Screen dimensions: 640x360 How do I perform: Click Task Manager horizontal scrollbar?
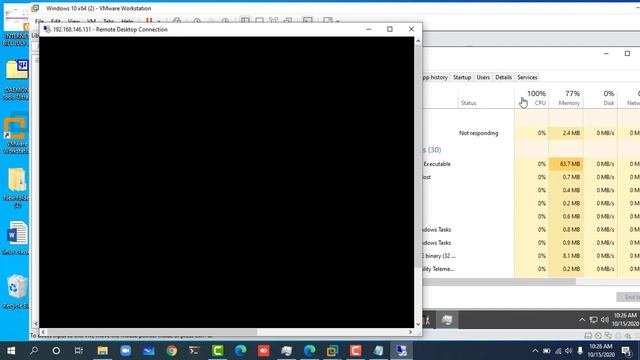tap(499, 282)
